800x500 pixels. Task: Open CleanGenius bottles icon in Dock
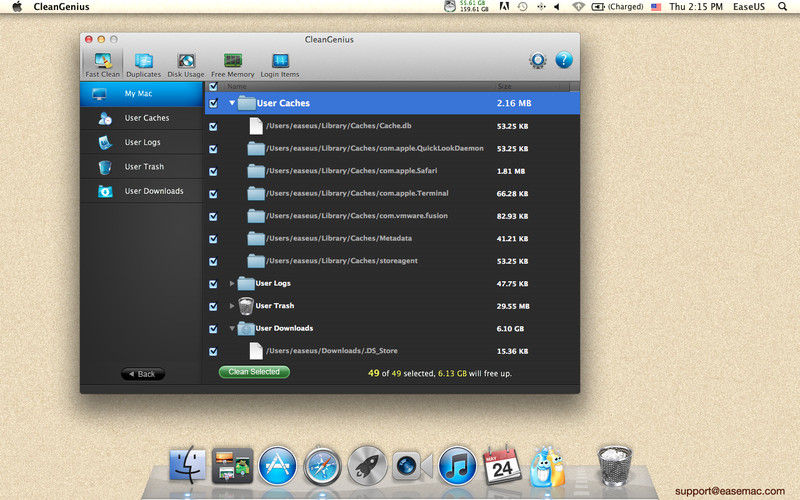point(547,466)
